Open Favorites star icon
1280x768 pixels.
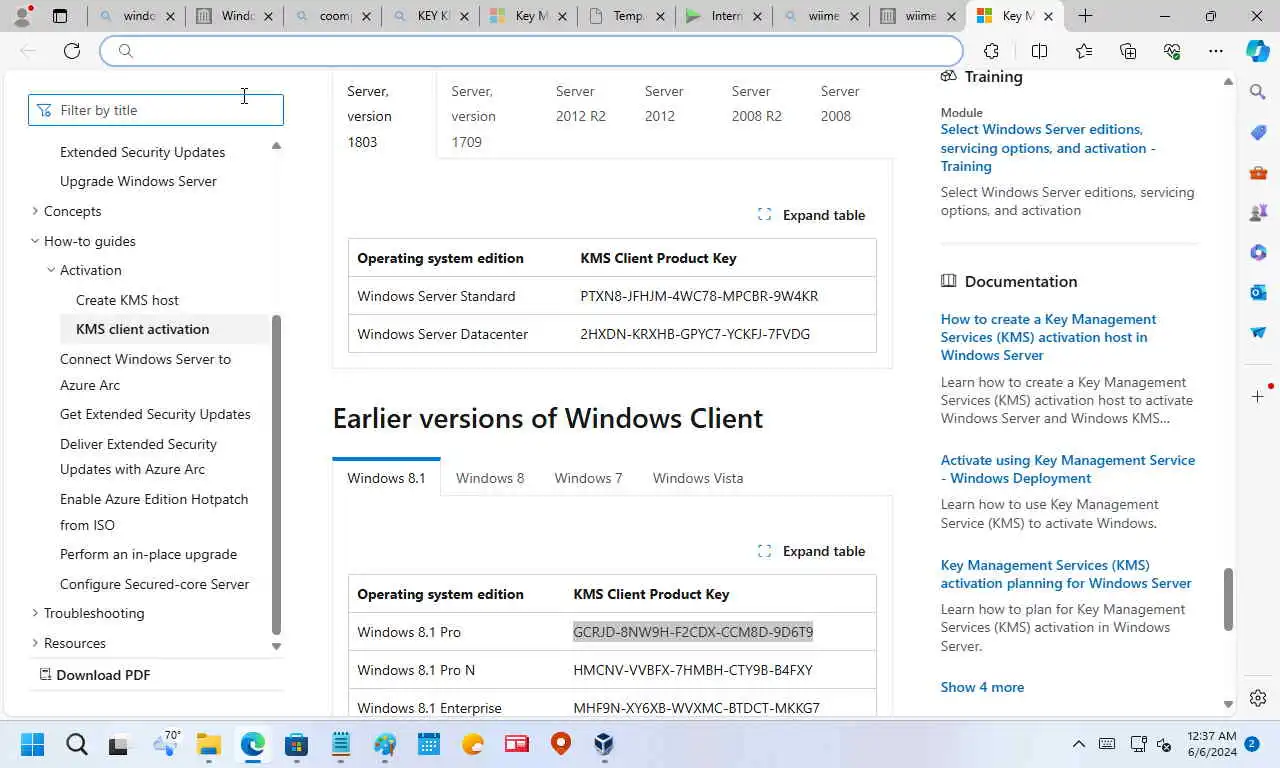click(x=1084, y=51)
